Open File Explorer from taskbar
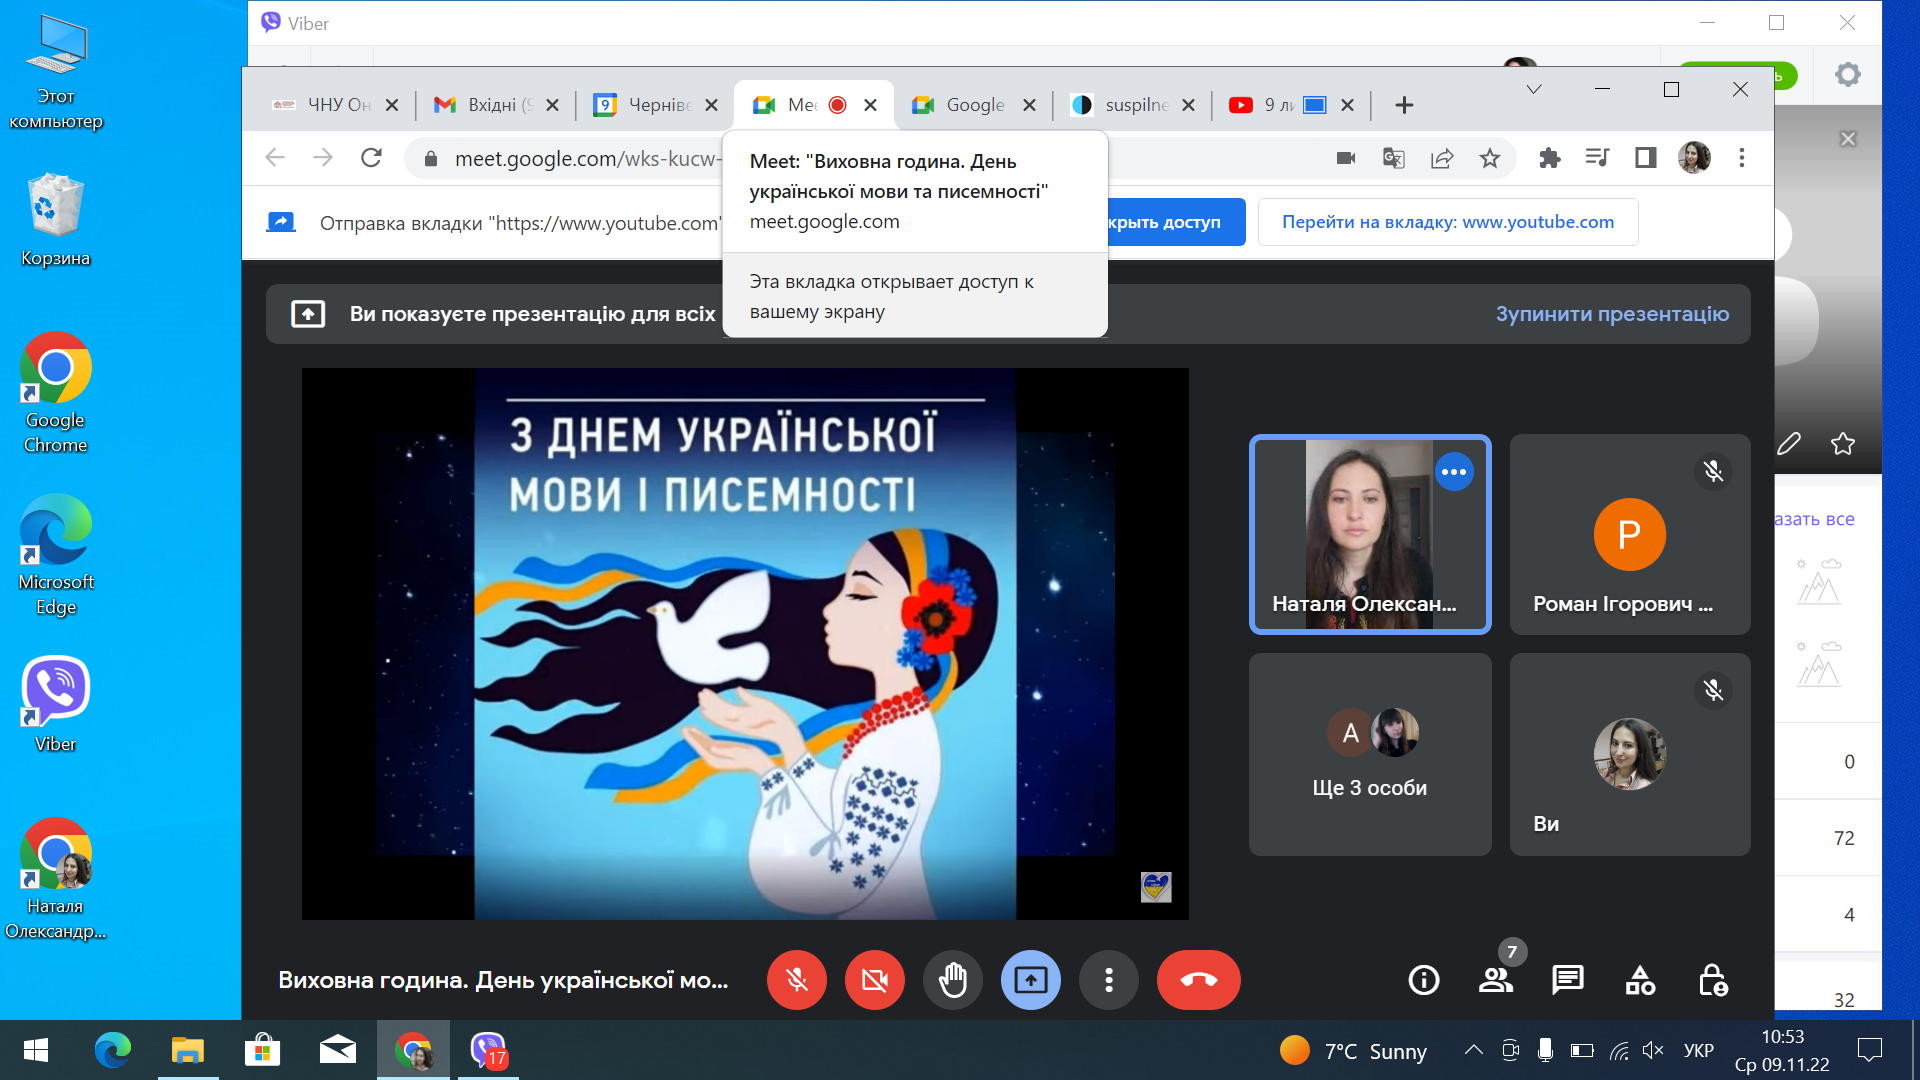 pyautogui.click(x=187, y=1050)
